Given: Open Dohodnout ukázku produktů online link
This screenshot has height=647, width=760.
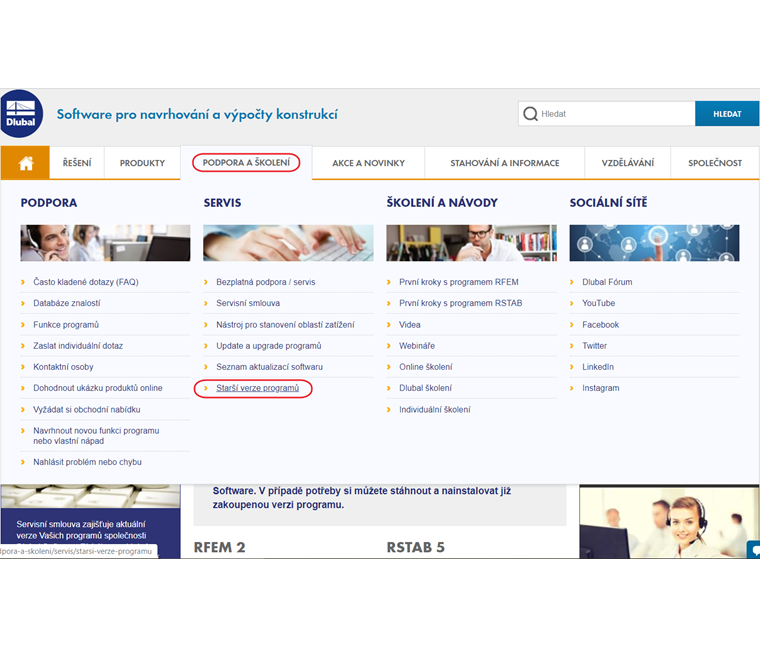Looking at the screenshot, I should click(98, 388).
